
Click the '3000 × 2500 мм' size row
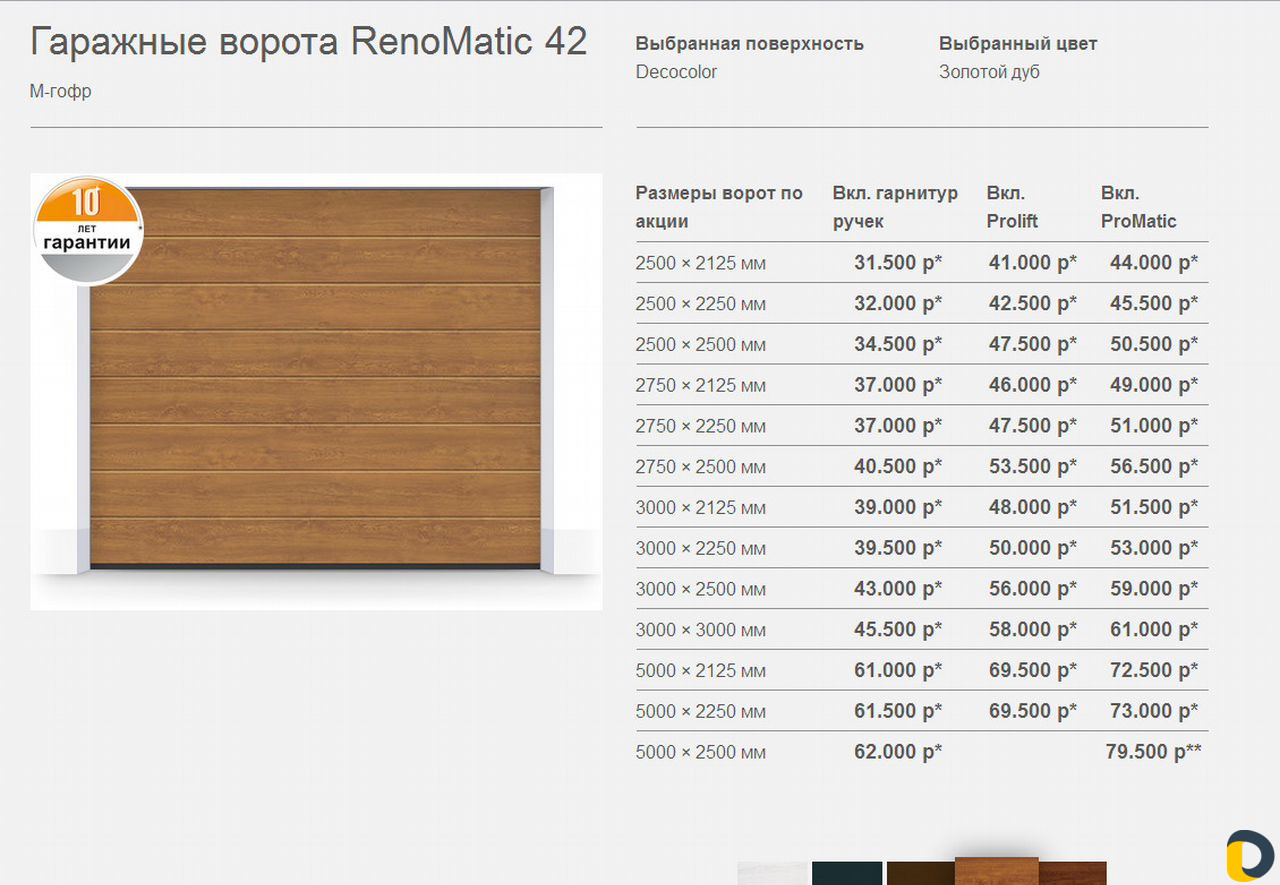[922, 589]
